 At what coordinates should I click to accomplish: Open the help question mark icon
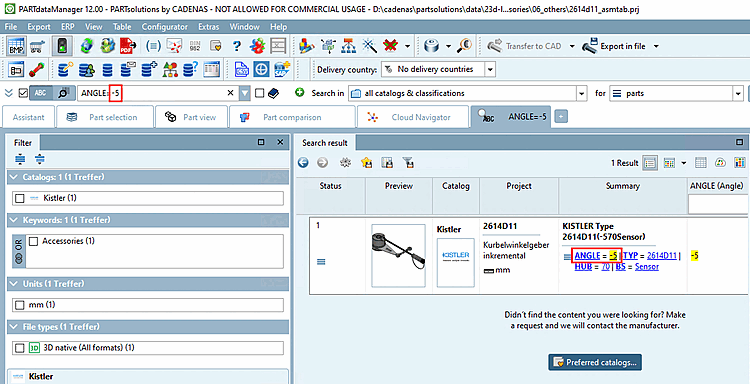click(x=237, y=46)
